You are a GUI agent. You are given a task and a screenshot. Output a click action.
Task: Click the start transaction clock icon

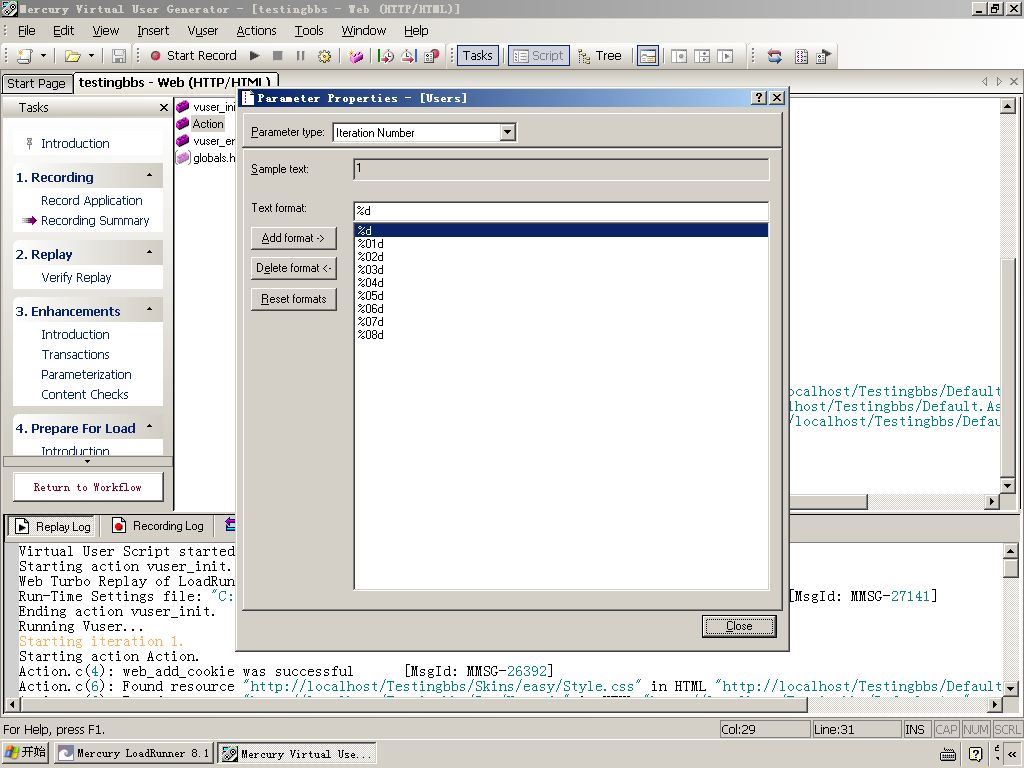pos(386,56)
